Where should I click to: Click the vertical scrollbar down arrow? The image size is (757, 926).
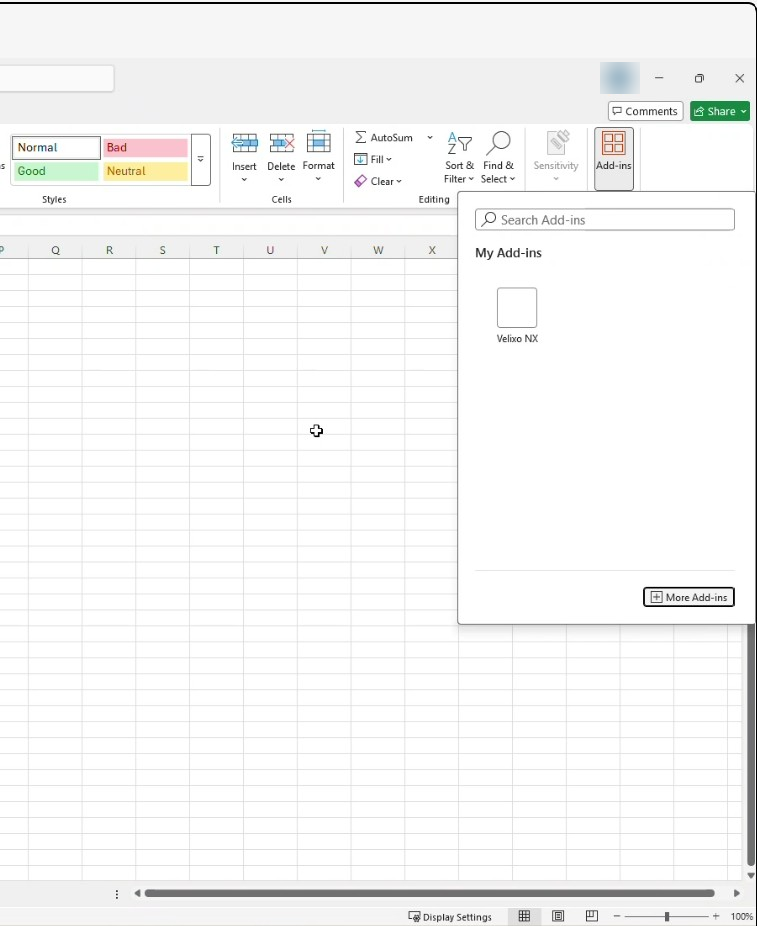click(751, 875)
